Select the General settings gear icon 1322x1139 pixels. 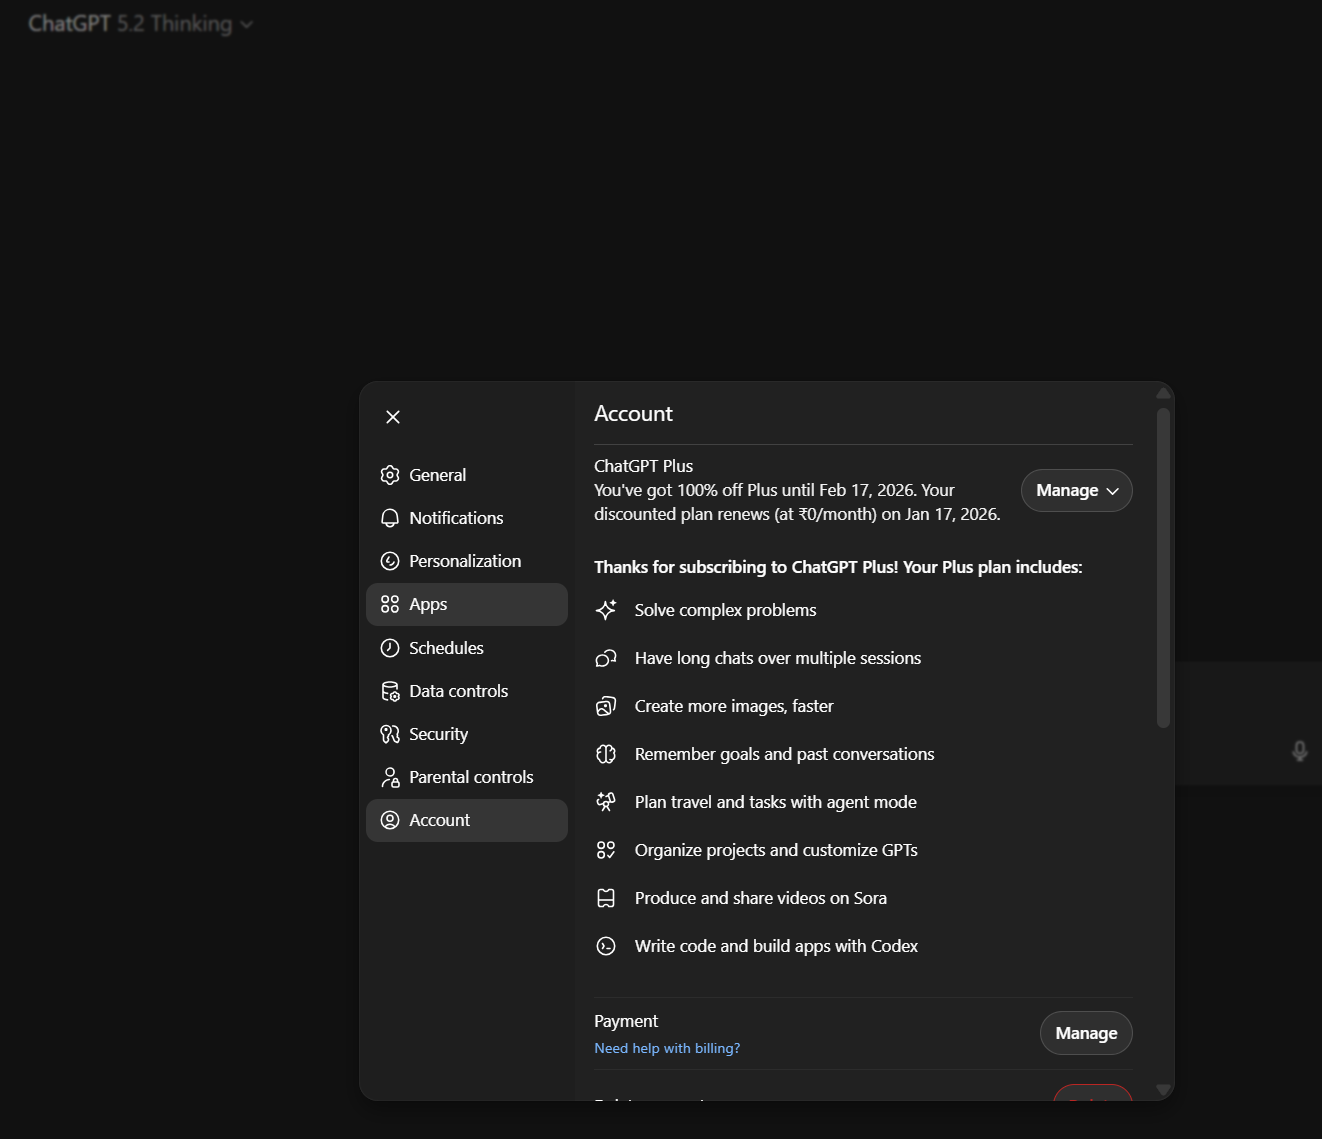pos(390,475)
